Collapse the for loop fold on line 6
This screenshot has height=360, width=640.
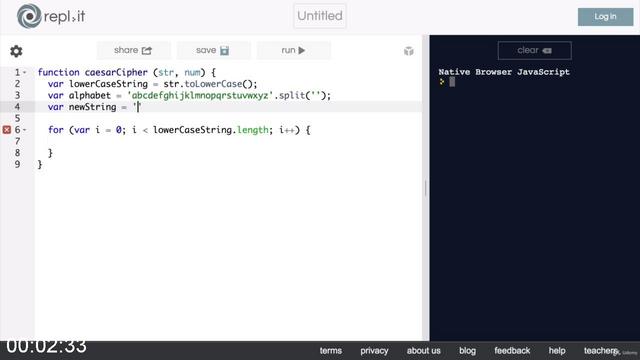[x=24, y=130]
